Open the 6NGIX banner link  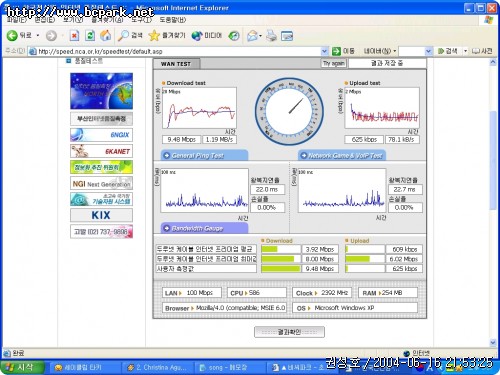tap(101, 135)
